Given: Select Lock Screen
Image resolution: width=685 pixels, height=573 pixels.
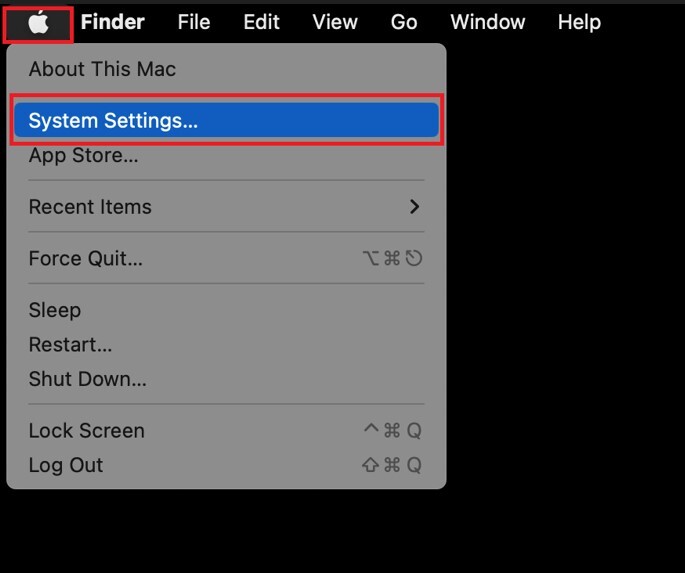Looking at the screenshot, I should [86, 431].
